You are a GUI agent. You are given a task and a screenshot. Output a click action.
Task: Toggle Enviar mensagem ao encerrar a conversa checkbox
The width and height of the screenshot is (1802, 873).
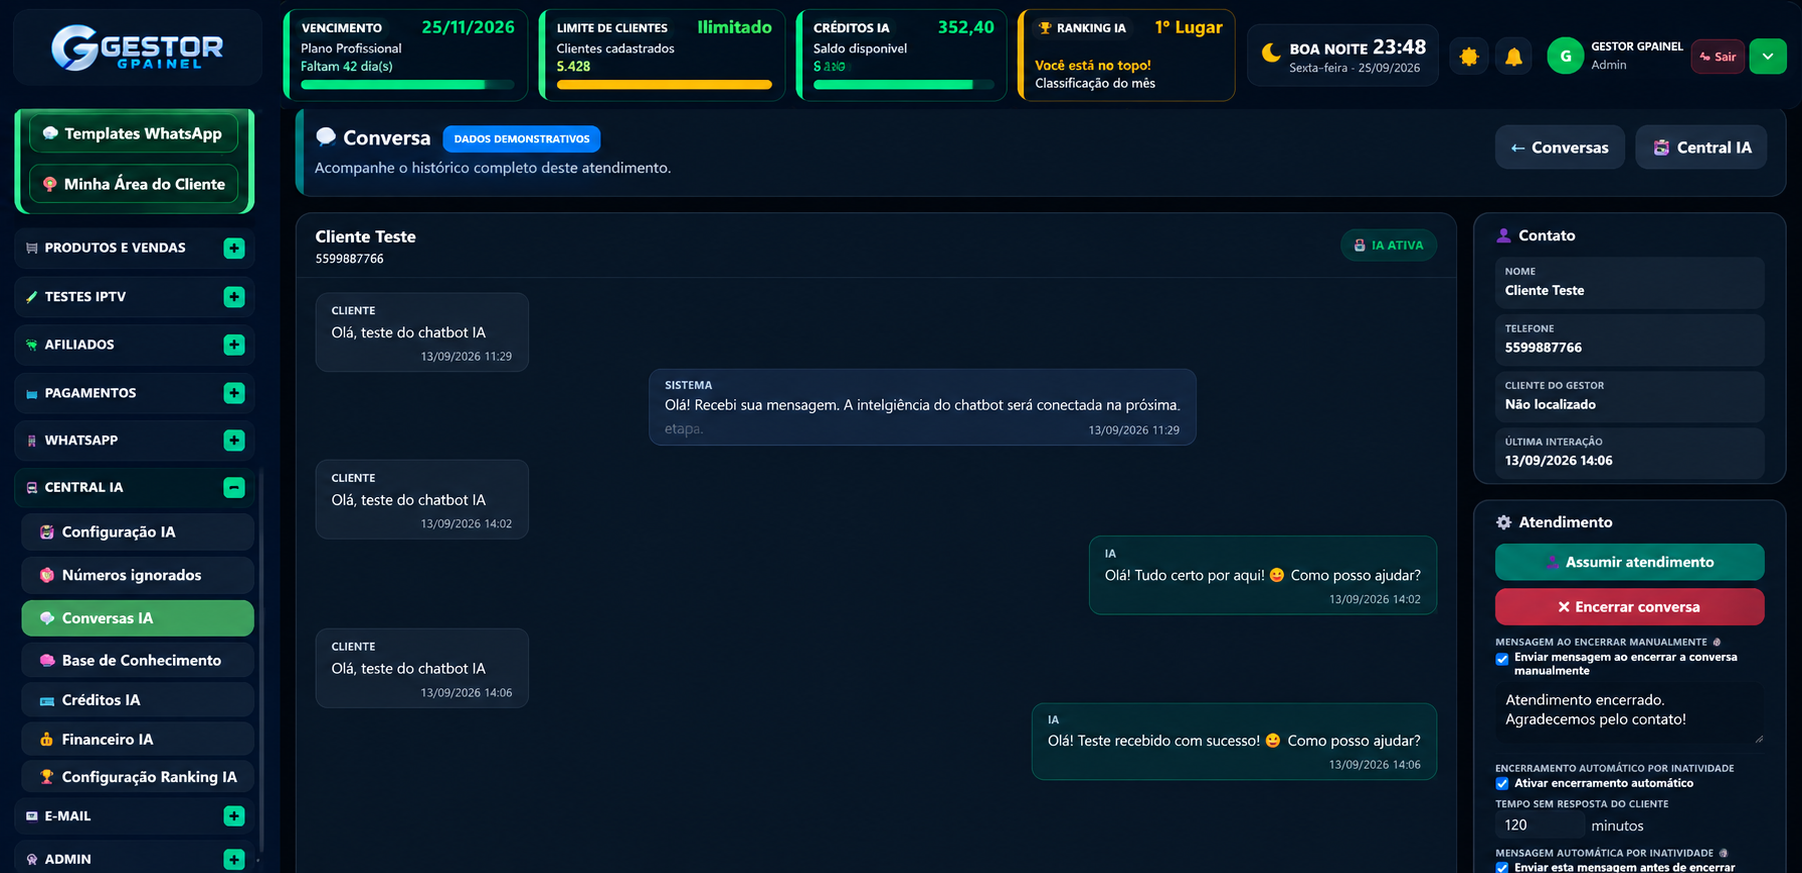click(x=1502, y=659)
